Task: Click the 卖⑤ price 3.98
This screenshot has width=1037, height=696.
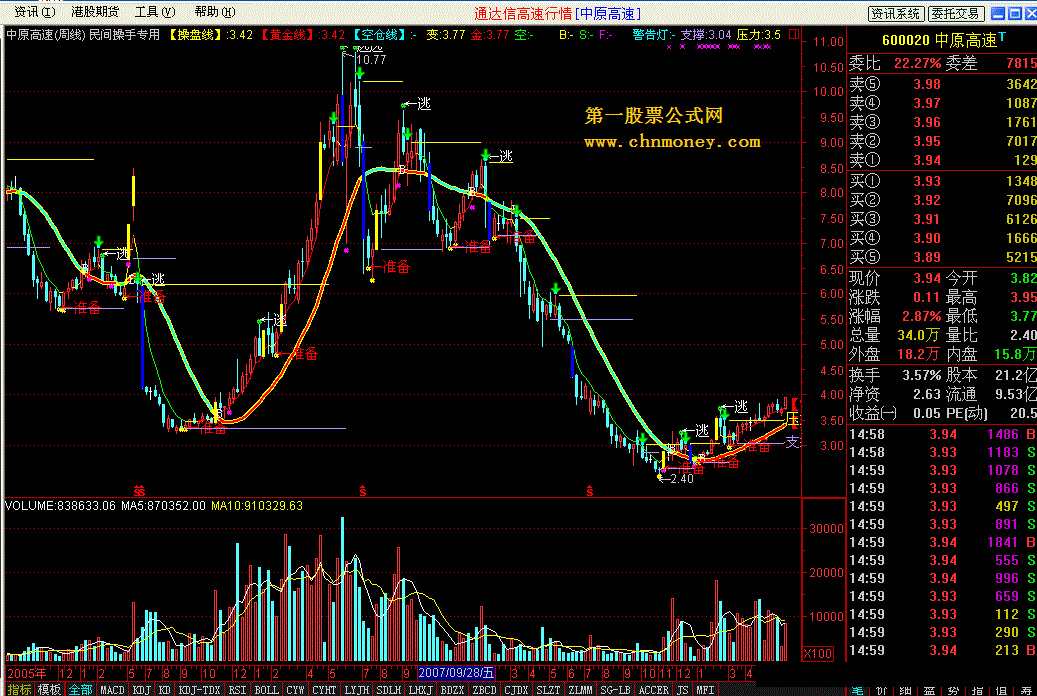Action: tap(927, 84)
